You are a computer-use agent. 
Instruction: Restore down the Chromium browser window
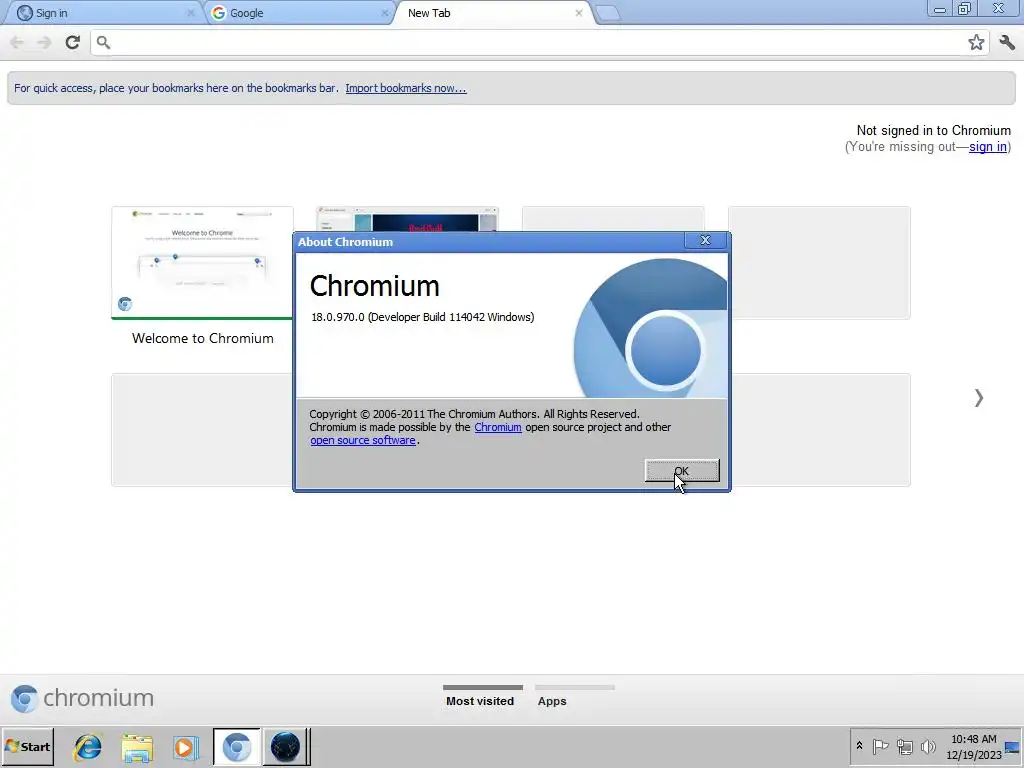pyautogui.click(x=964, y=9)
